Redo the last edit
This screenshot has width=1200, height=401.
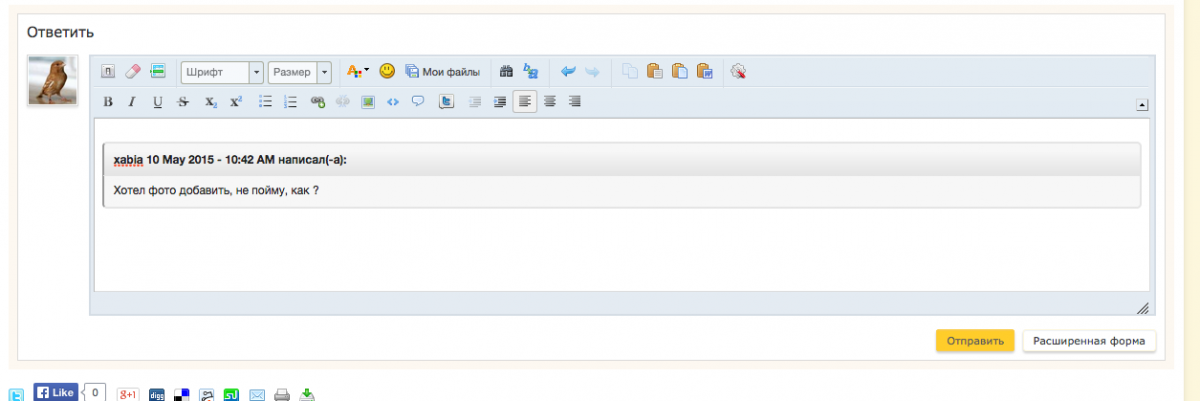click(x=592, y=72)
